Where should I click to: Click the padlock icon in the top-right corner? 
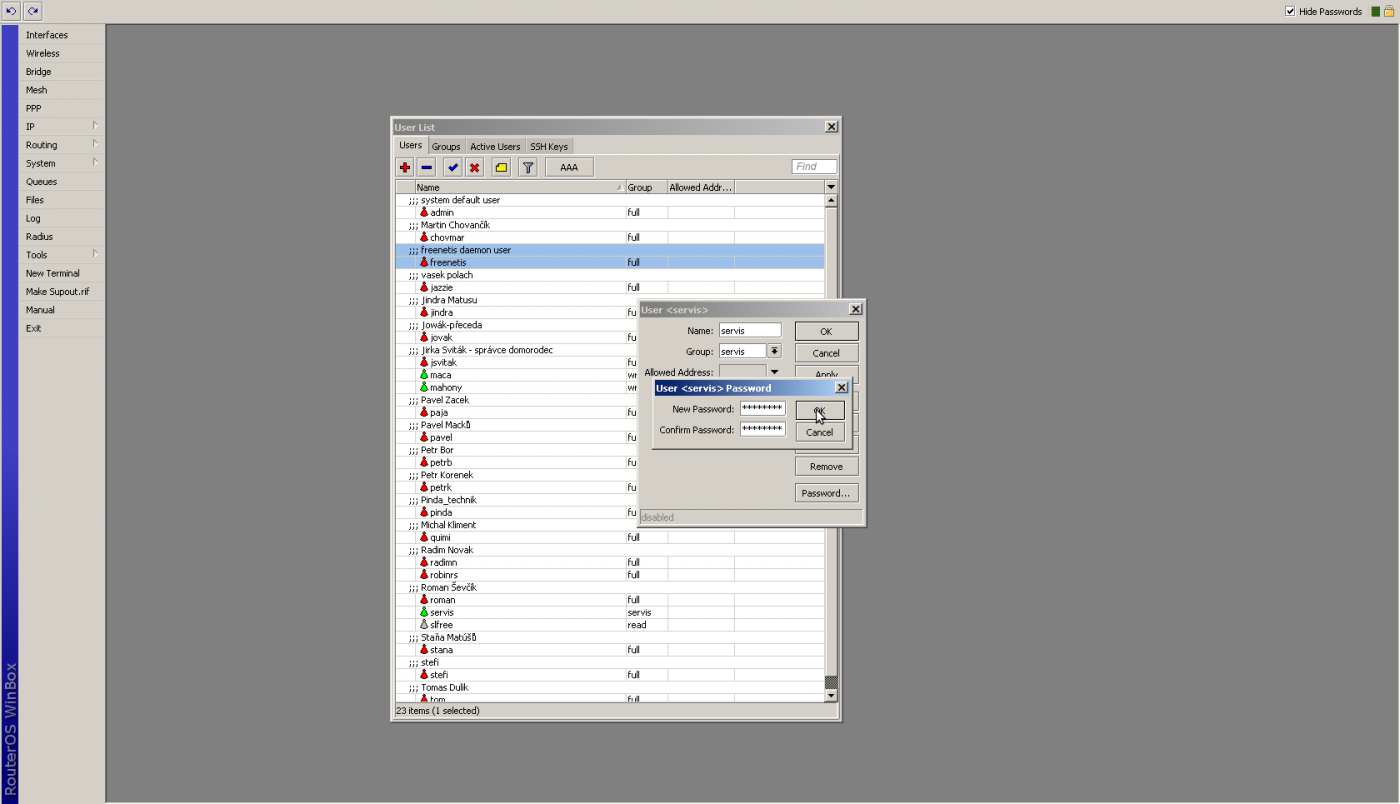pyautogui.click(x=1389, y=11)
